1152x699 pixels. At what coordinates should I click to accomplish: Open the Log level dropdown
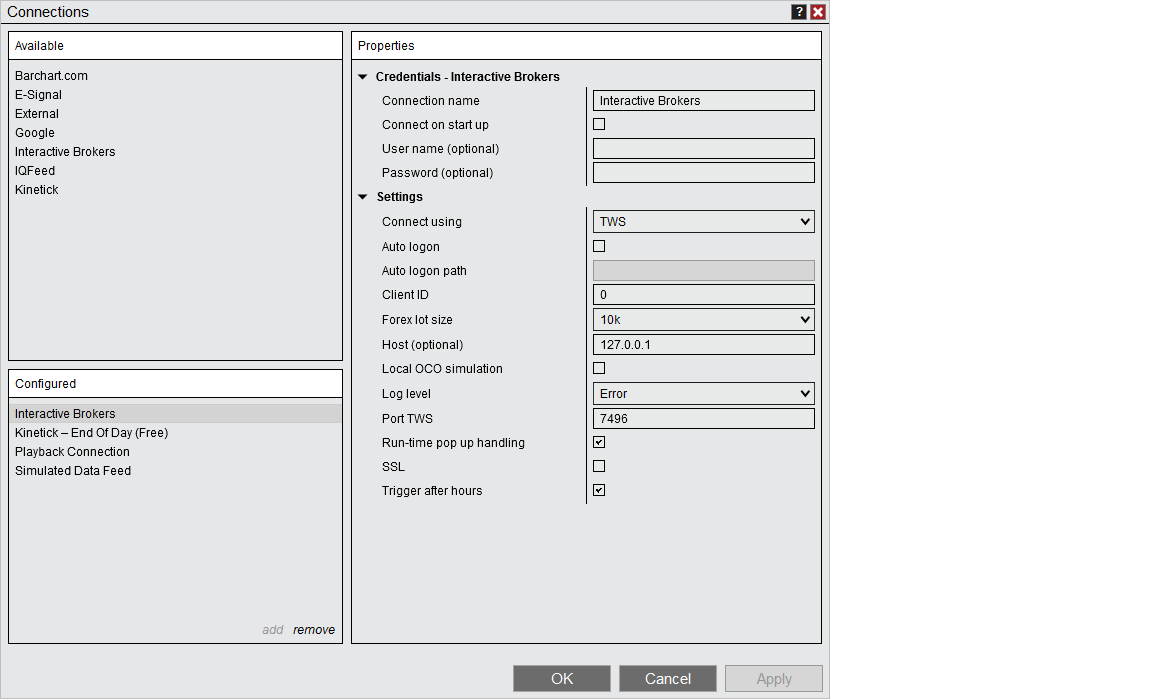pyautogui.click(x=704, y=394)
